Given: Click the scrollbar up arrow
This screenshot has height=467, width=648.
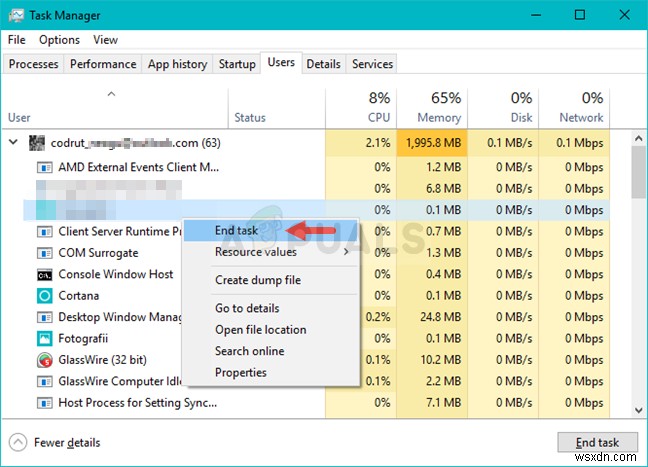Looking at the screenshot, I should 638,138.
